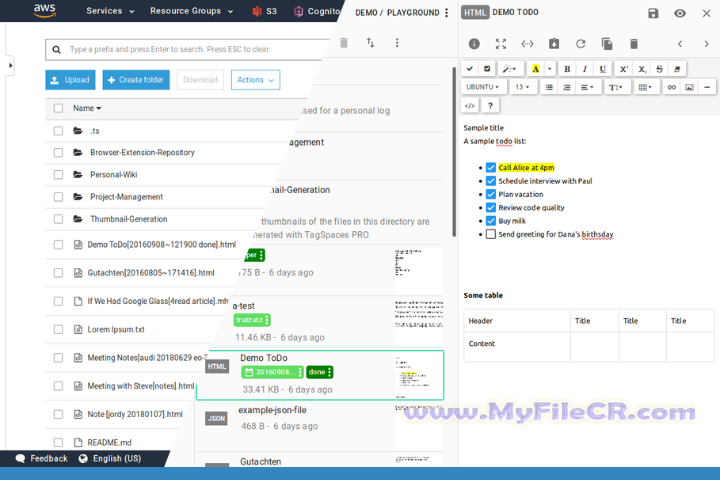
Task: Click the S3 prefix search field
Action: (188, 50)
